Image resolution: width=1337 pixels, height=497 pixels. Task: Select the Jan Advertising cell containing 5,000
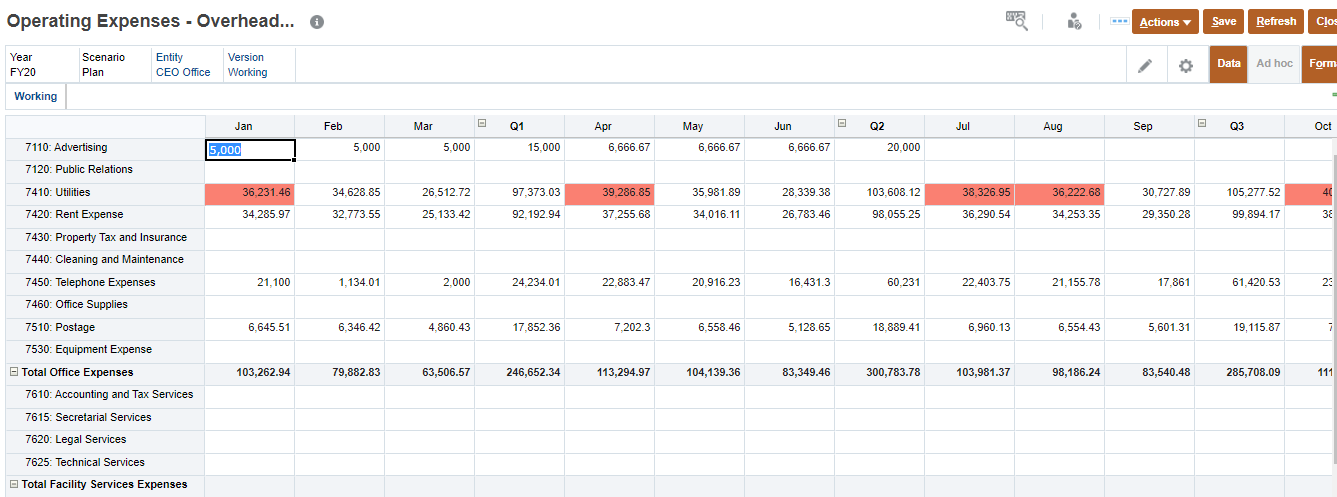coord(250,150)
